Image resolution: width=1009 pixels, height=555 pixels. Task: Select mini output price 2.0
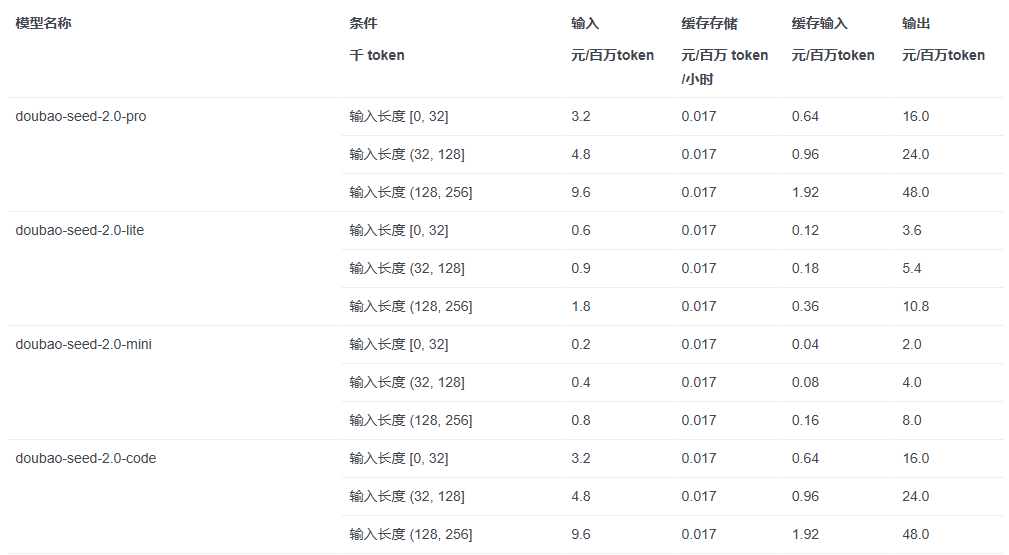coord(912,344)
